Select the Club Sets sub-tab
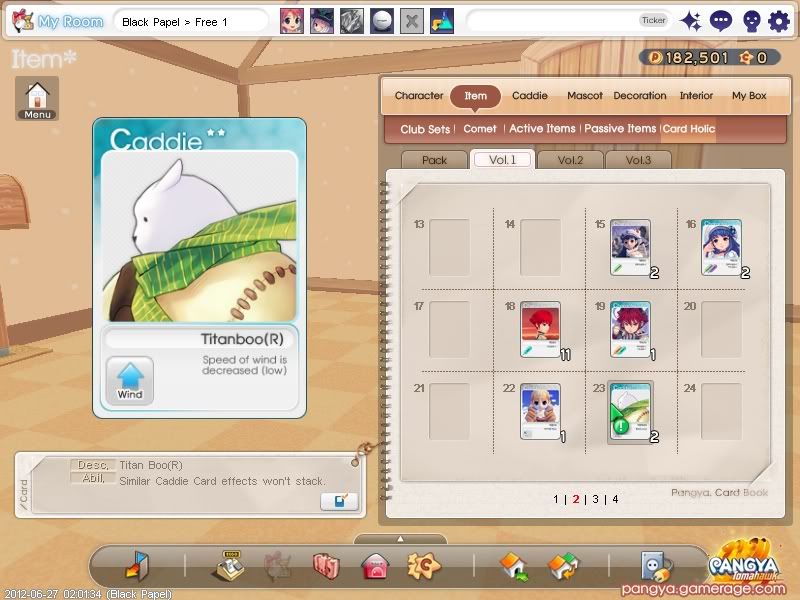Viewport: 800px width, 600px height. click(425, 129)
